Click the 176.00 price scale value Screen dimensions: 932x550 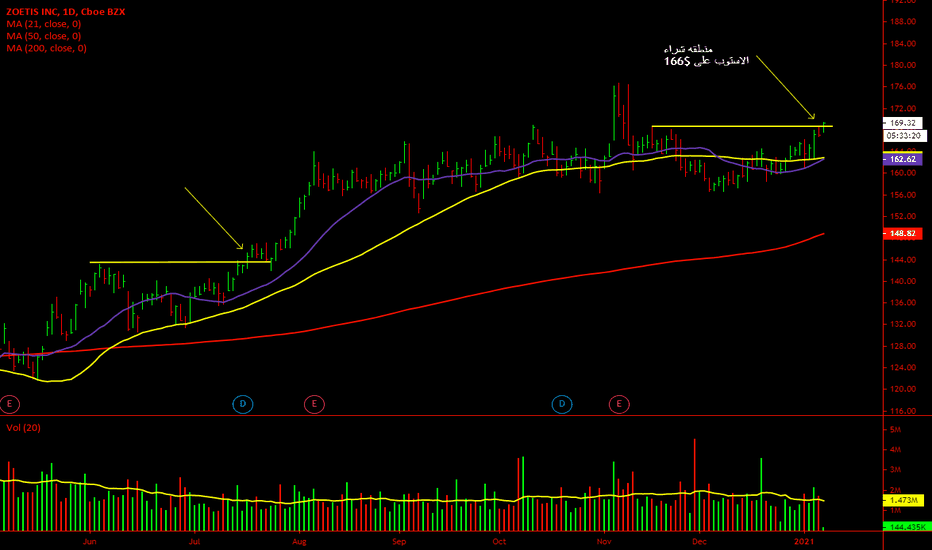click(x=903, y=86)
